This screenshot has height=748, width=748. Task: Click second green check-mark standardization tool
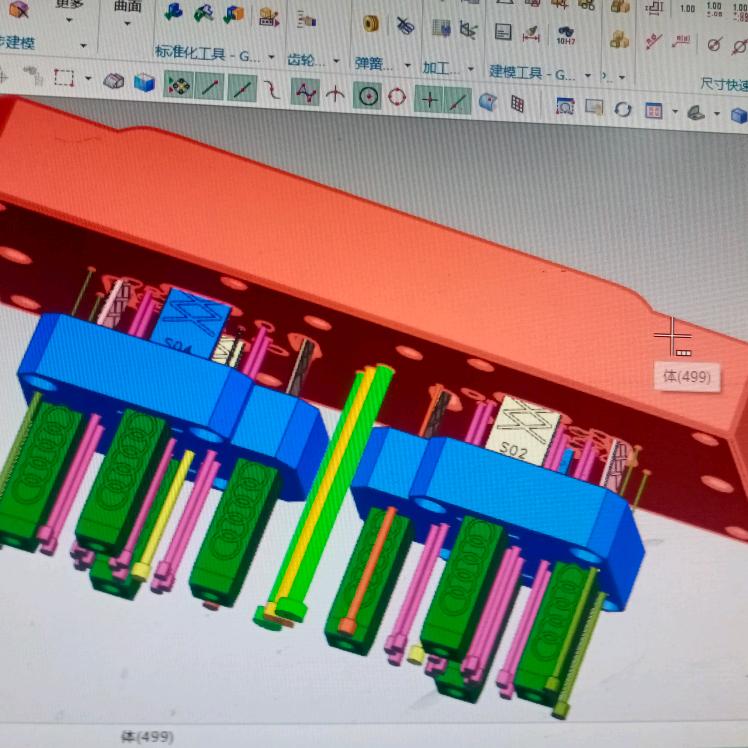203,12
